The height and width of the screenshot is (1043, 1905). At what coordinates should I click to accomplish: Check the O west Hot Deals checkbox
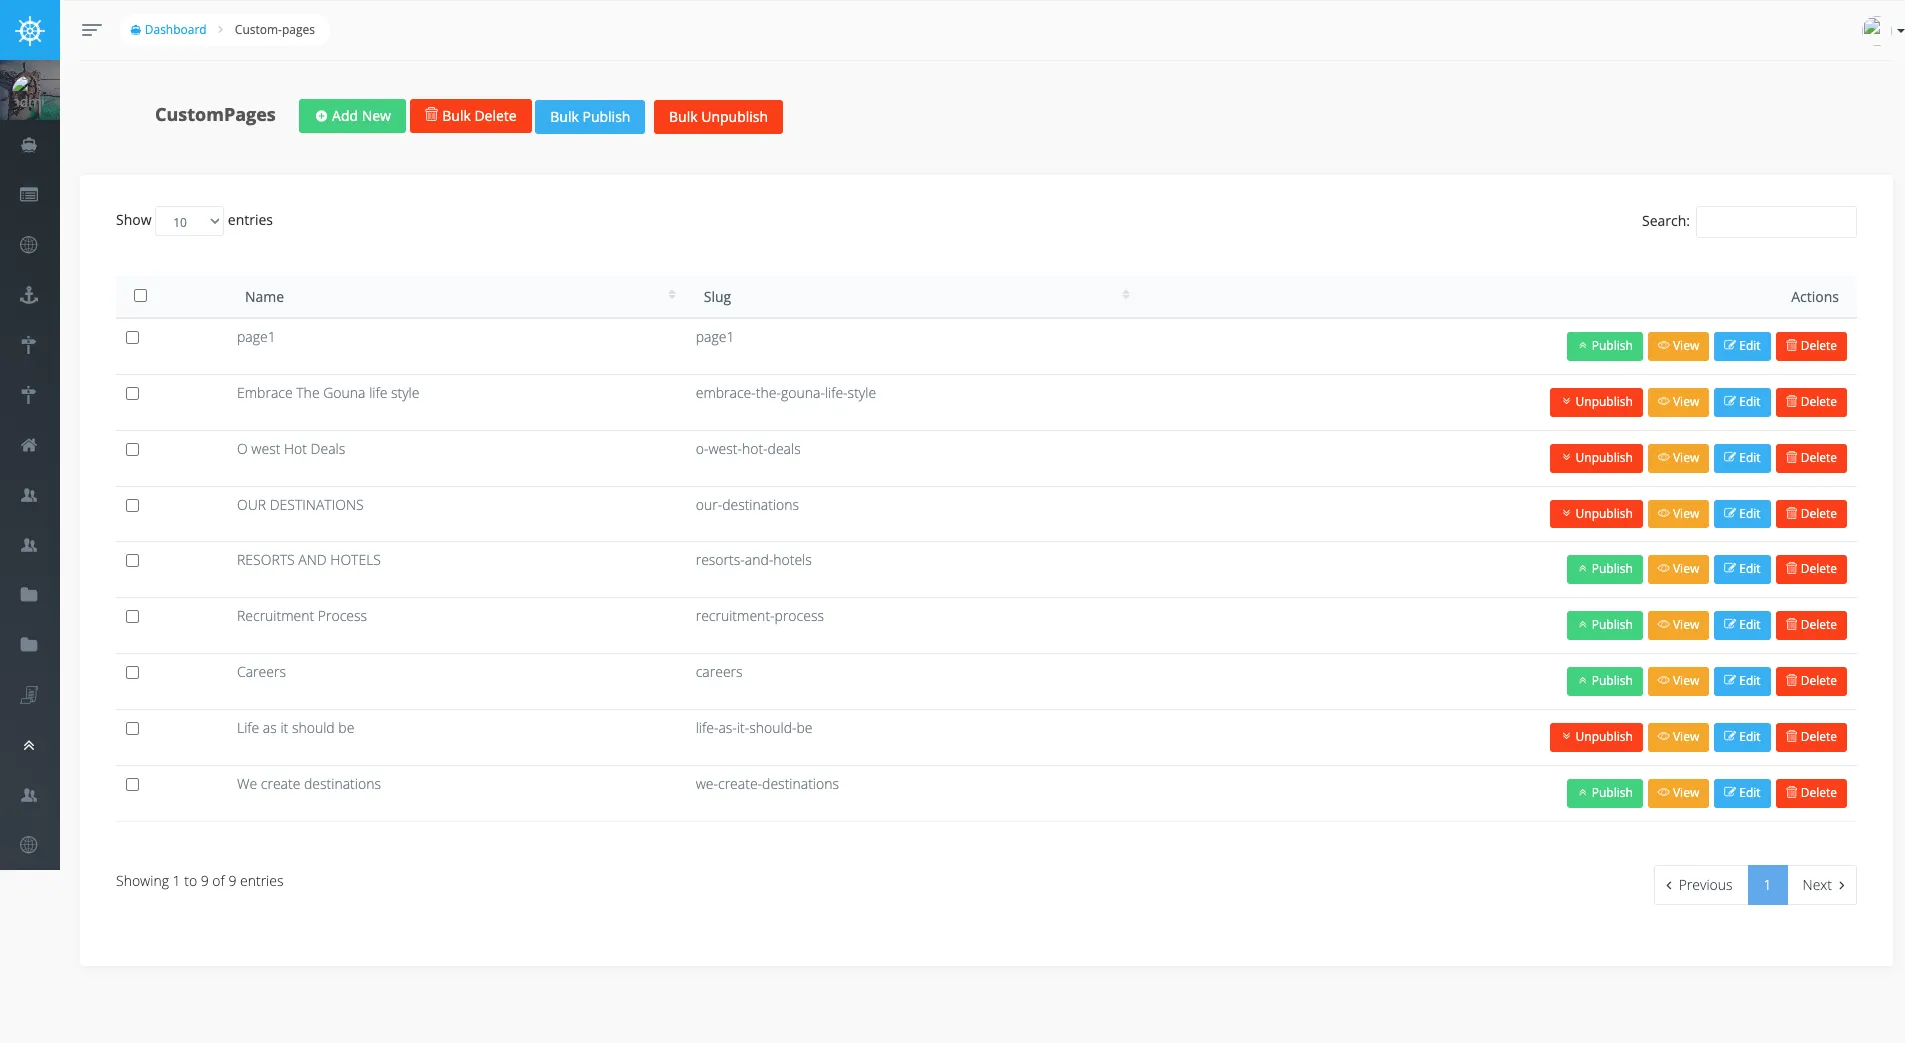coord(132,449)
